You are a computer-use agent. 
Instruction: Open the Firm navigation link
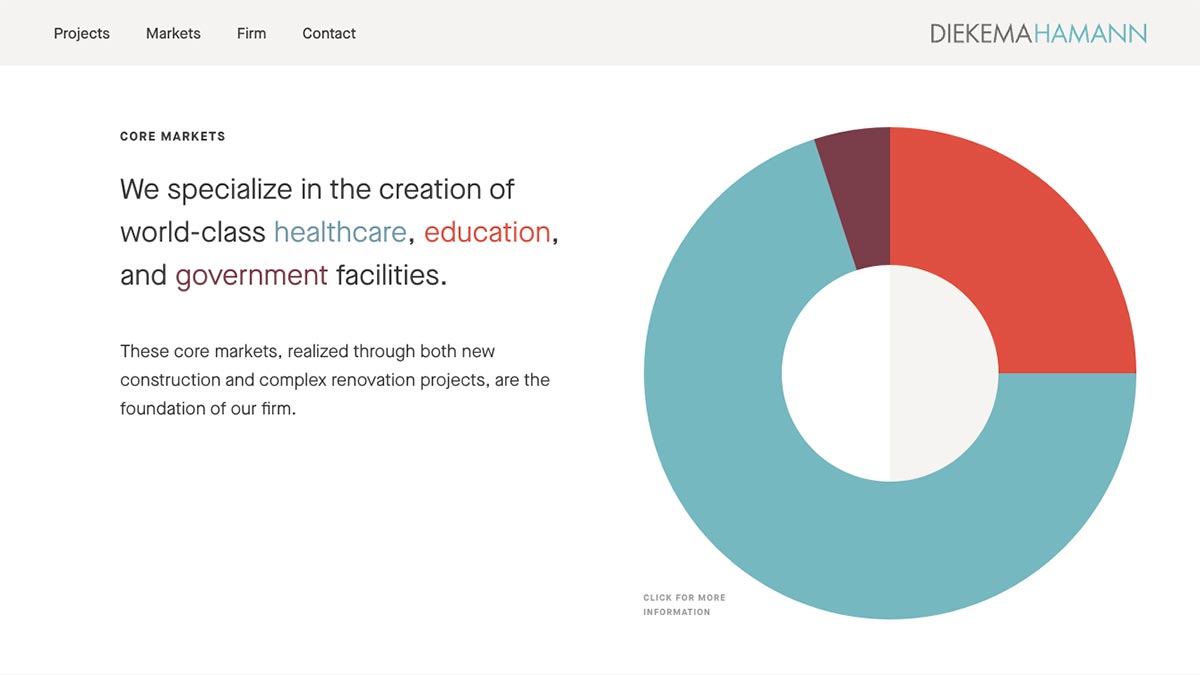click(x=251, y=33)
